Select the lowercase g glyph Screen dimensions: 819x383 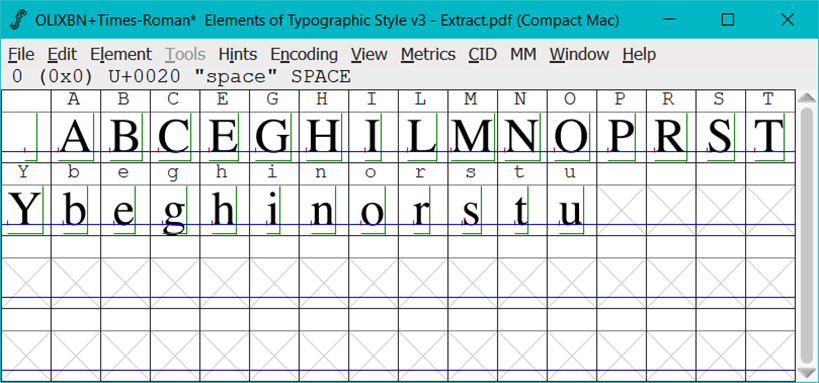click(175, 210)
